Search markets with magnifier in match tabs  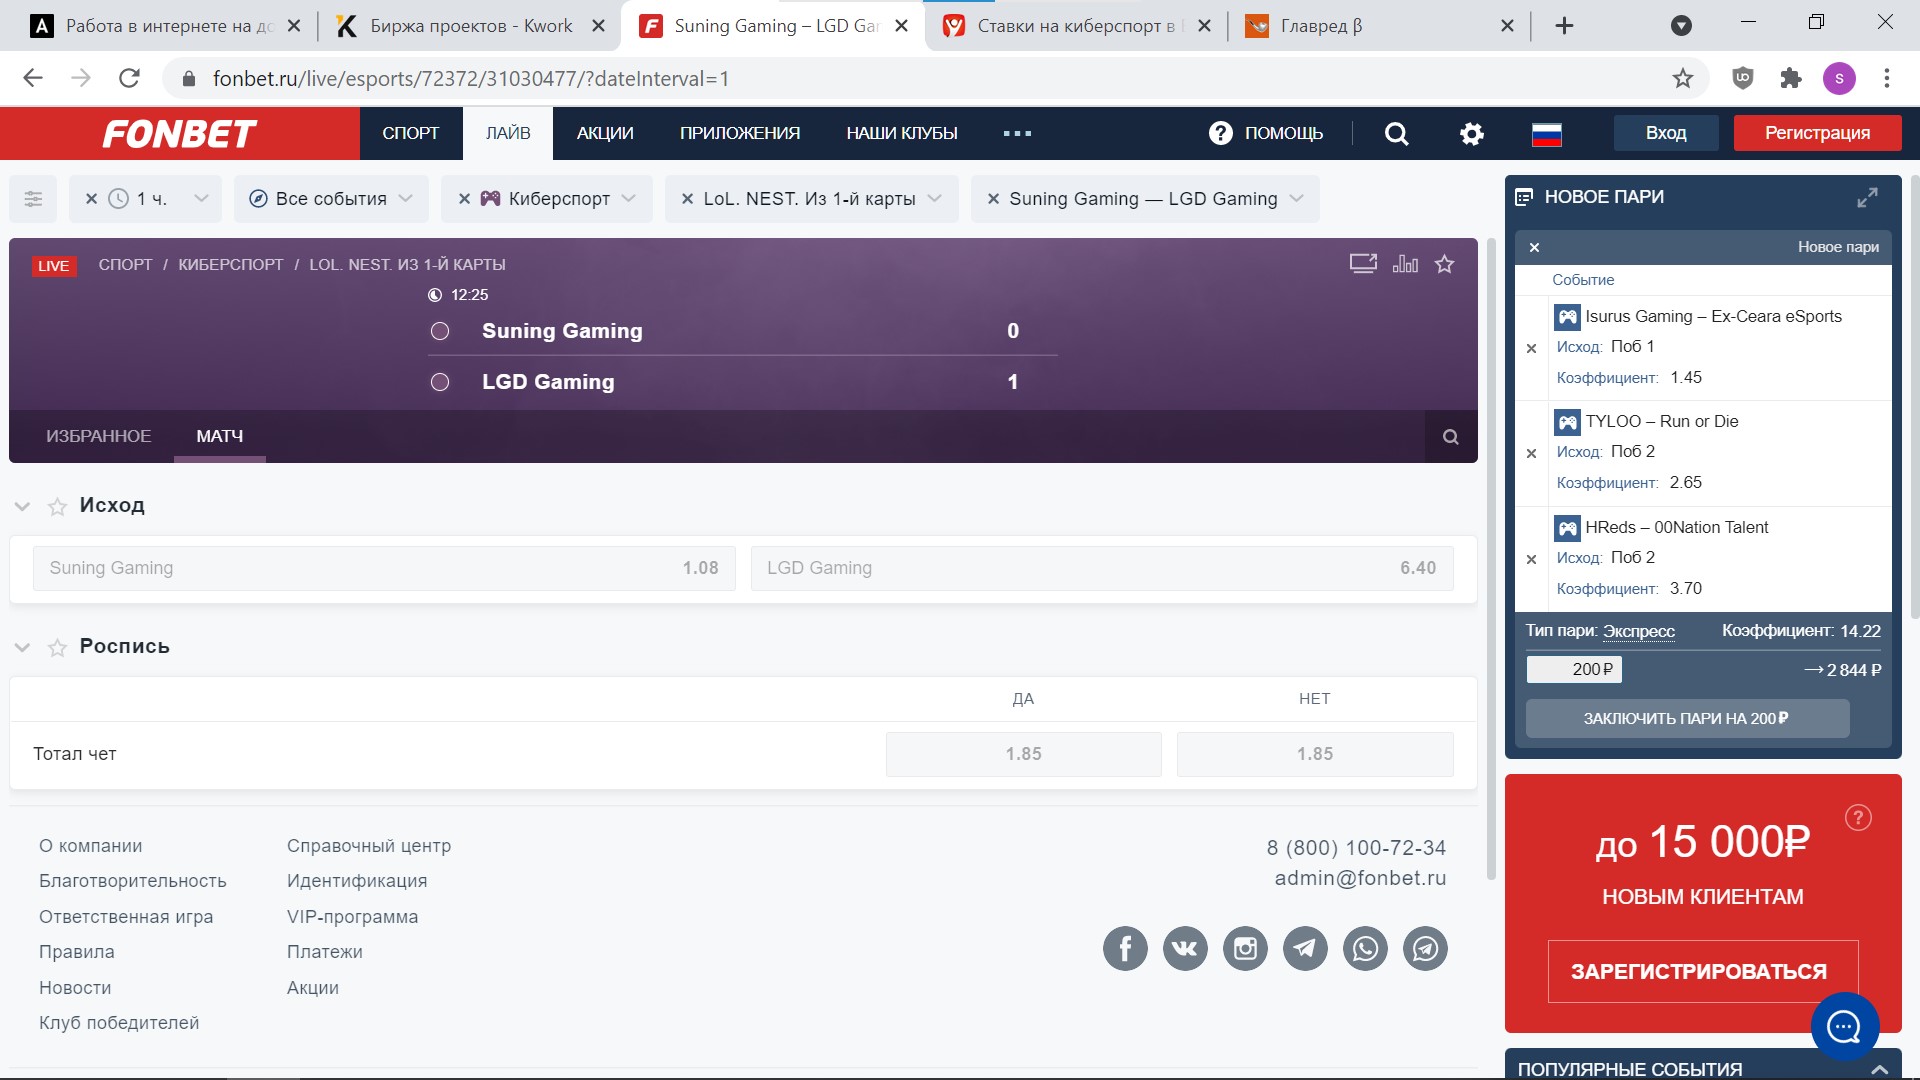(1451, 437)
